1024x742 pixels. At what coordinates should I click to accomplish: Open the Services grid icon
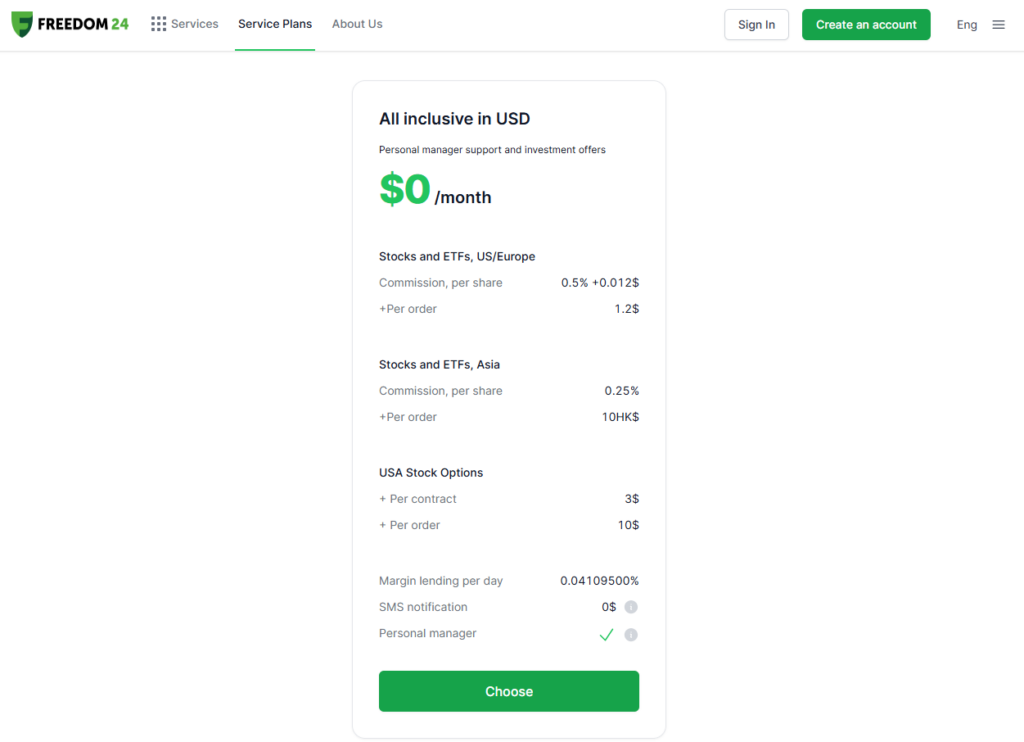157,23
